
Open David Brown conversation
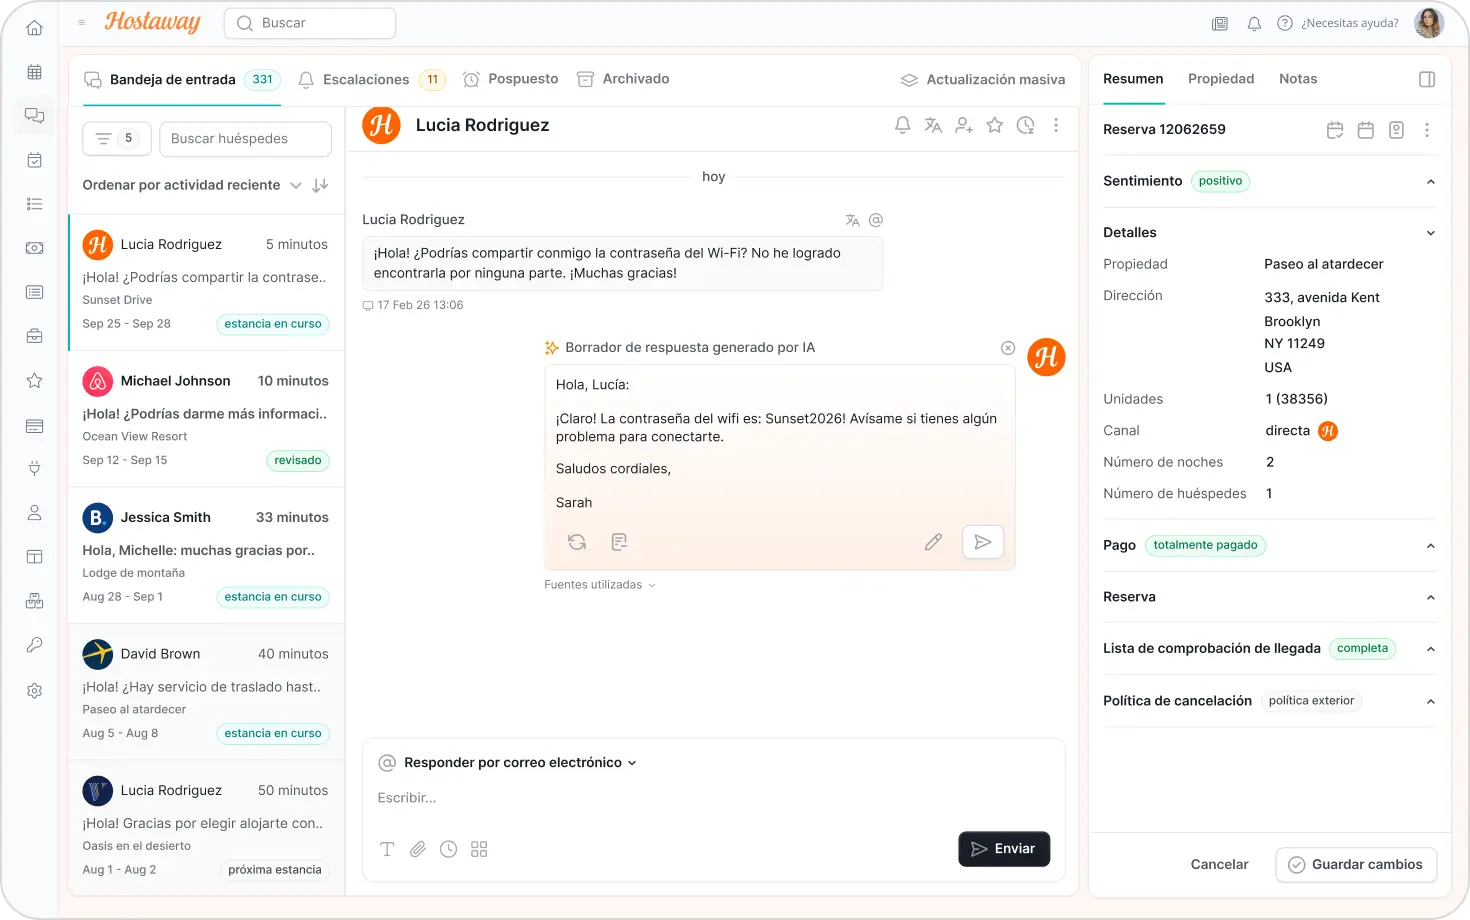point(206,693)
